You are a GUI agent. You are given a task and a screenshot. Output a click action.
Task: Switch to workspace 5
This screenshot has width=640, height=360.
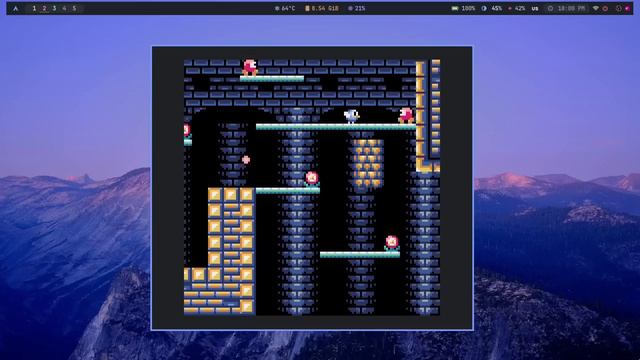pyautogui.click(x=74, y=8)
